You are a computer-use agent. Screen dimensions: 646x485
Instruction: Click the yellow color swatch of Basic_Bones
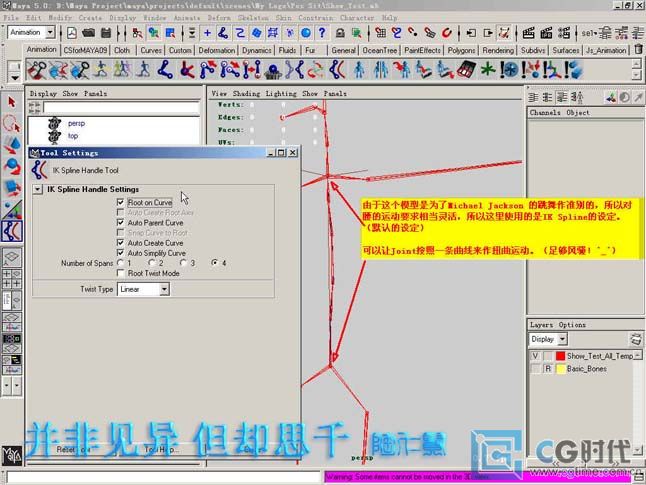tap(560, 368)
